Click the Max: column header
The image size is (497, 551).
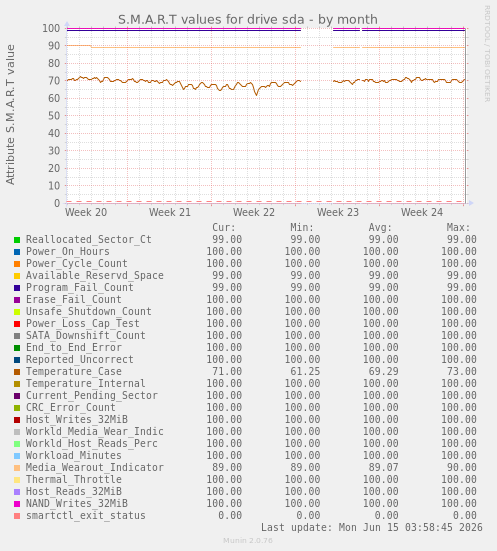pos(458,227)
